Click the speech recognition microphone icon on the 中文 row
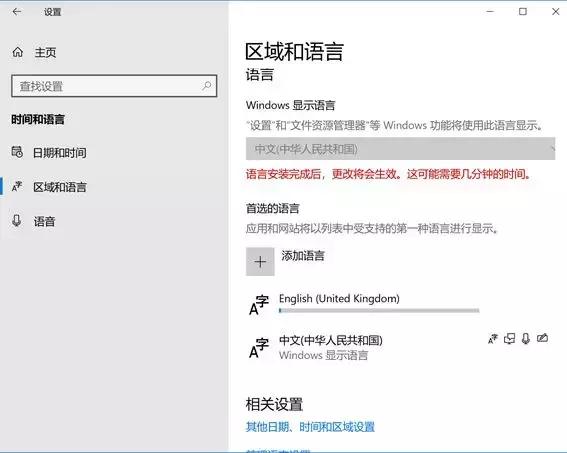Image resolution: width=567 pixels, height=453 pixels. [525, 339]
